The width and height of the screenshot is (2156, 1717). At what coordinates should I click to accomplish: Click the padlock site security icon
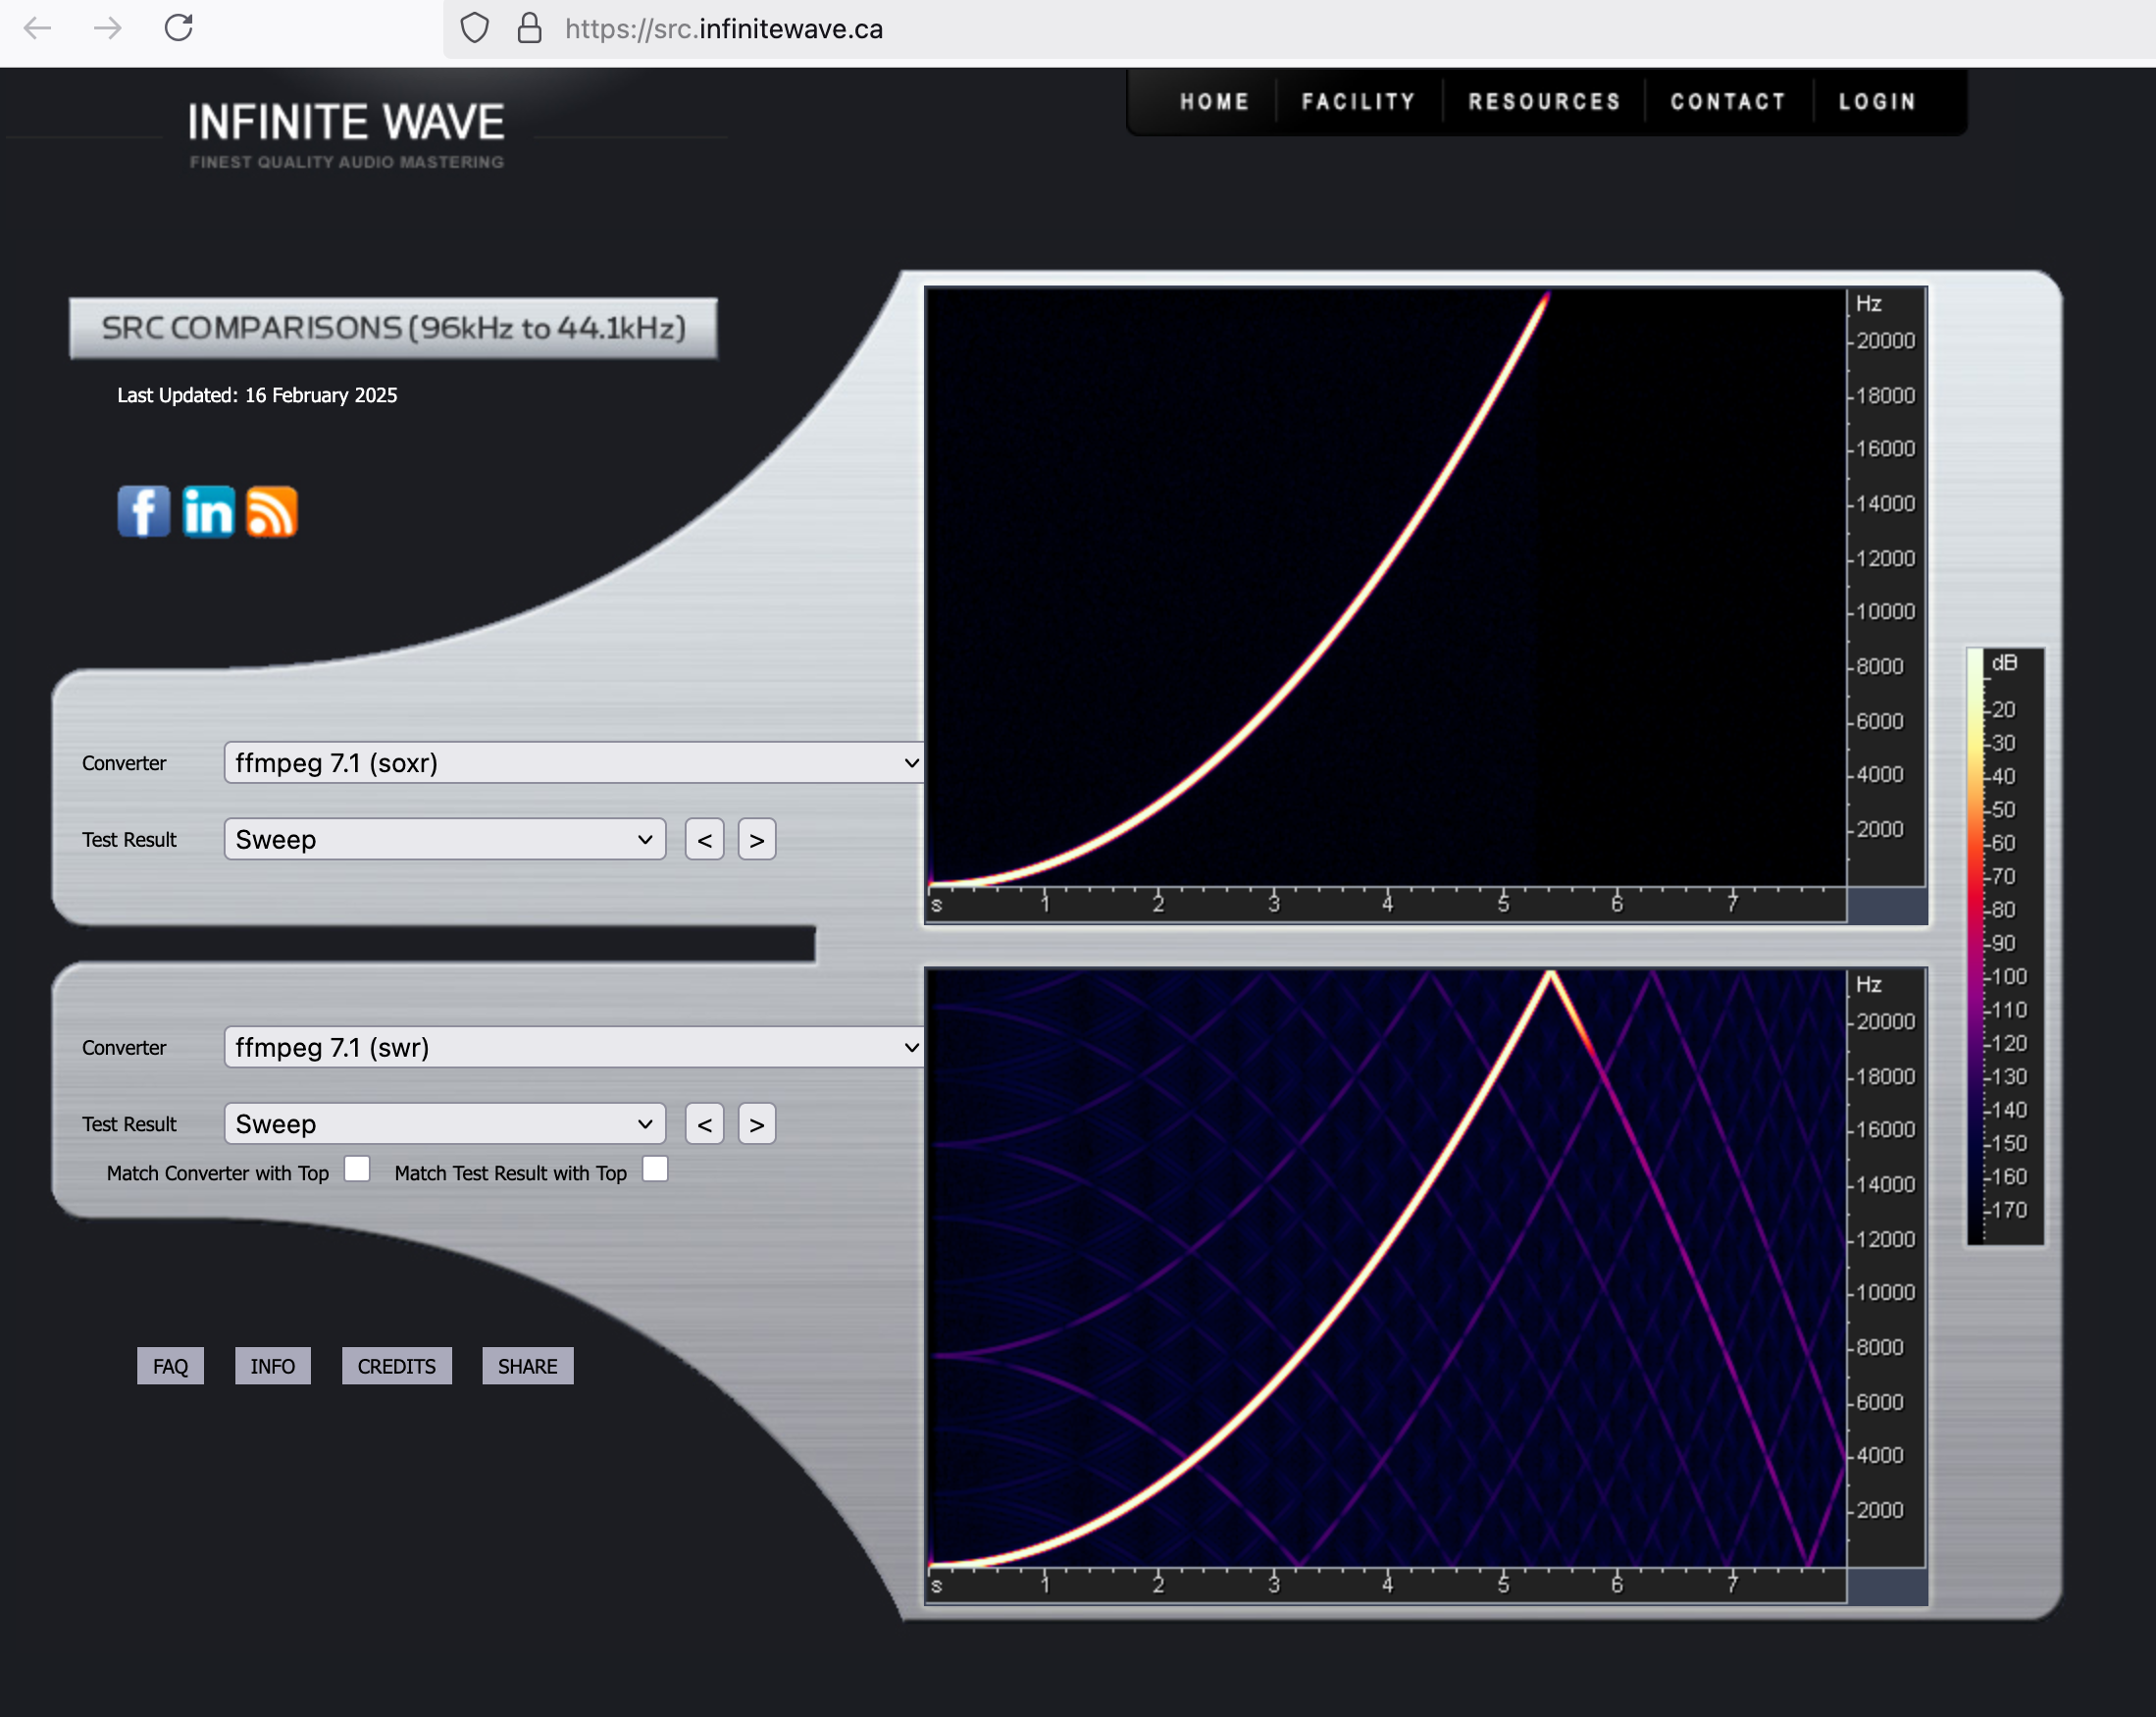coord(529,28)
